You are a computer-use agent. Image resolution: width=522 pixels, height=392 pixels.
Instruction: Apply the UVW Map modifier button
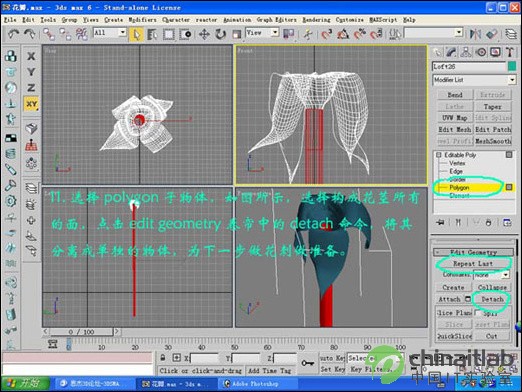[455, 118]
